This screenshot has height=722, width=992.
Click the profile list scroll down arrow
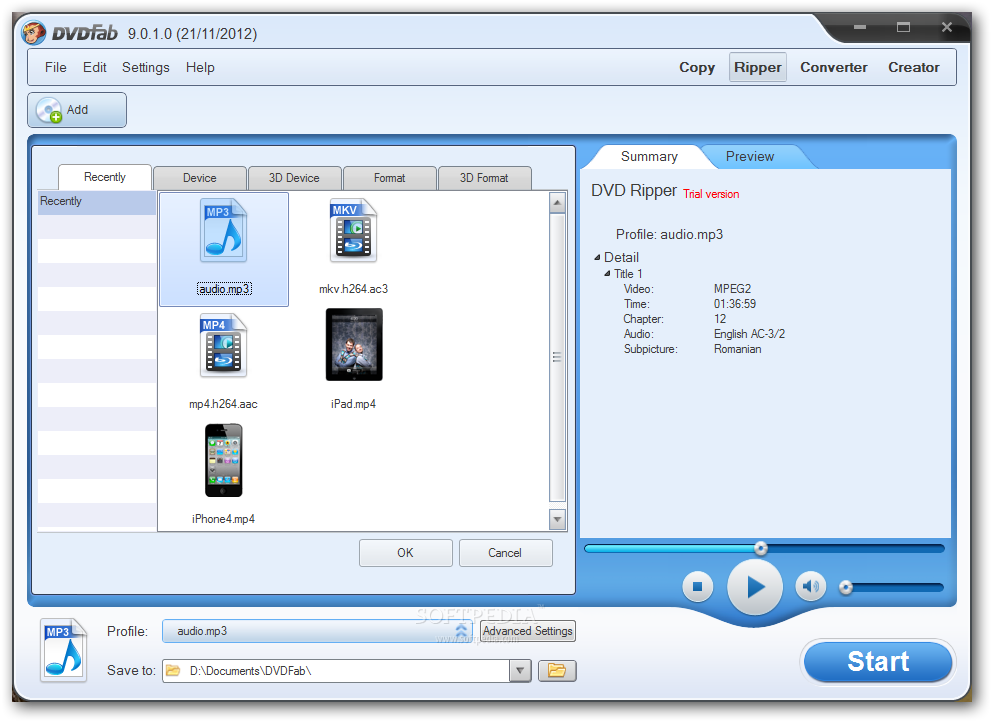click(557, 520)
